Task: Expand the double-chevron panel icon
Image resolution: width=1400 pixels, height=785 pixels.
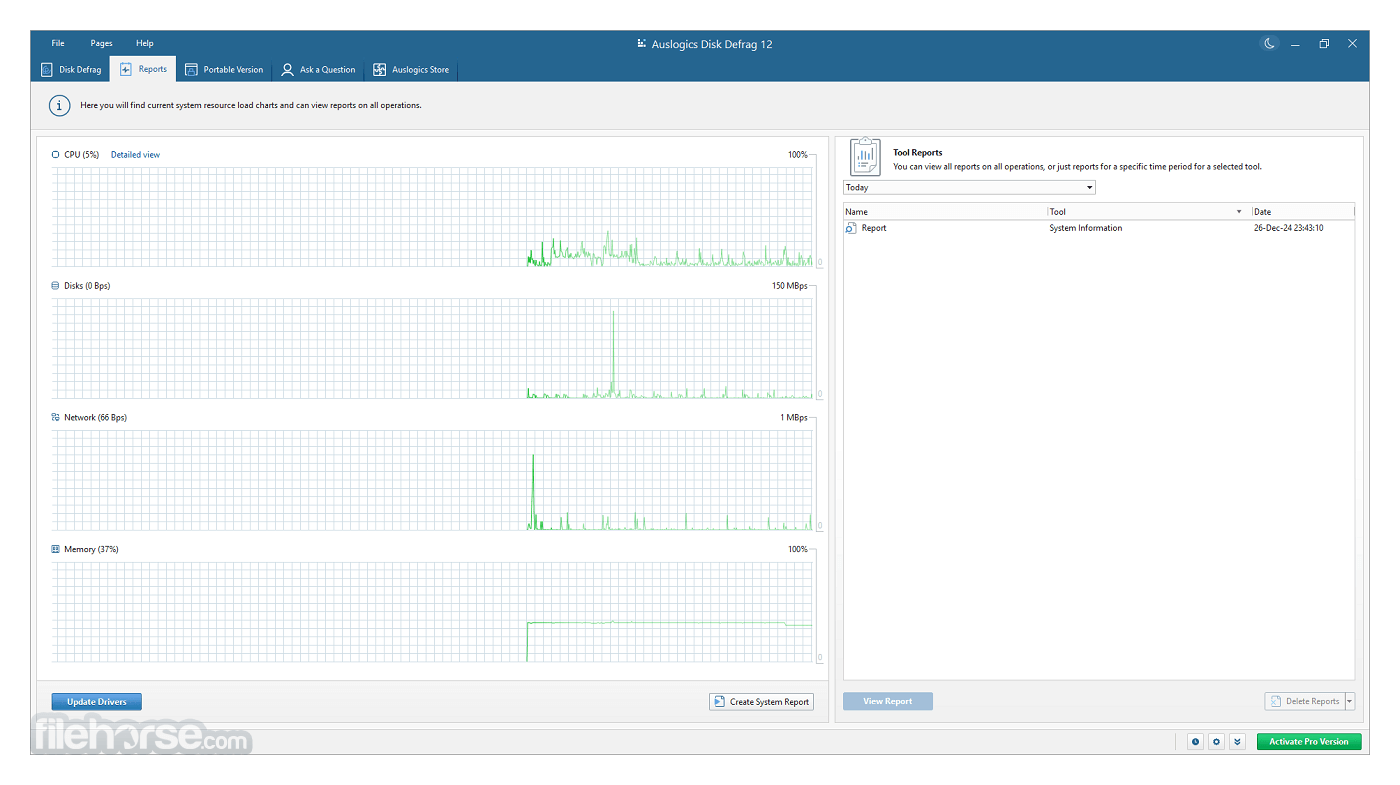Action: point(1237,742)
